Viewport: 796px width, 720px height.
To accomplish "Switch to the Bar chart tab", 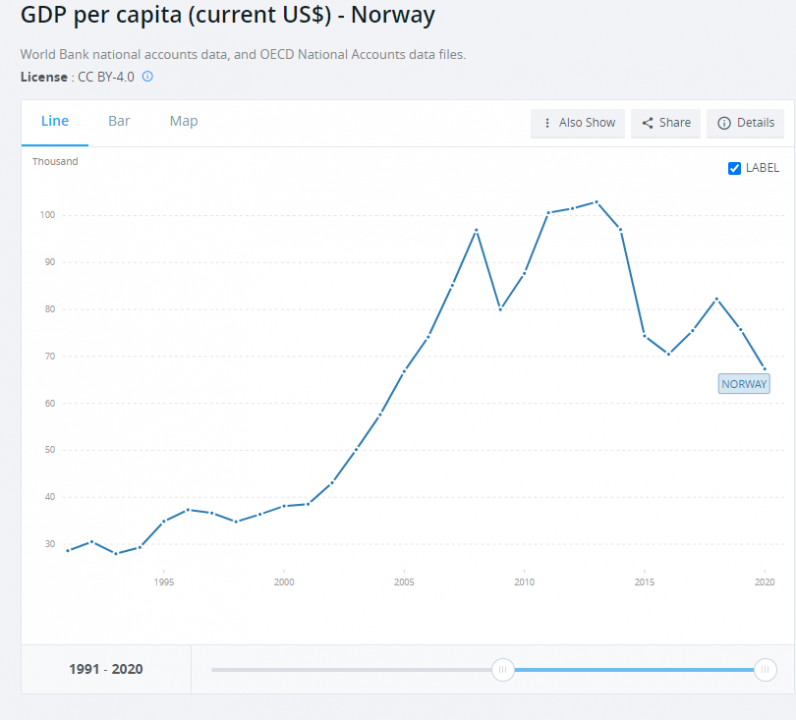I will tap(119, 121).
